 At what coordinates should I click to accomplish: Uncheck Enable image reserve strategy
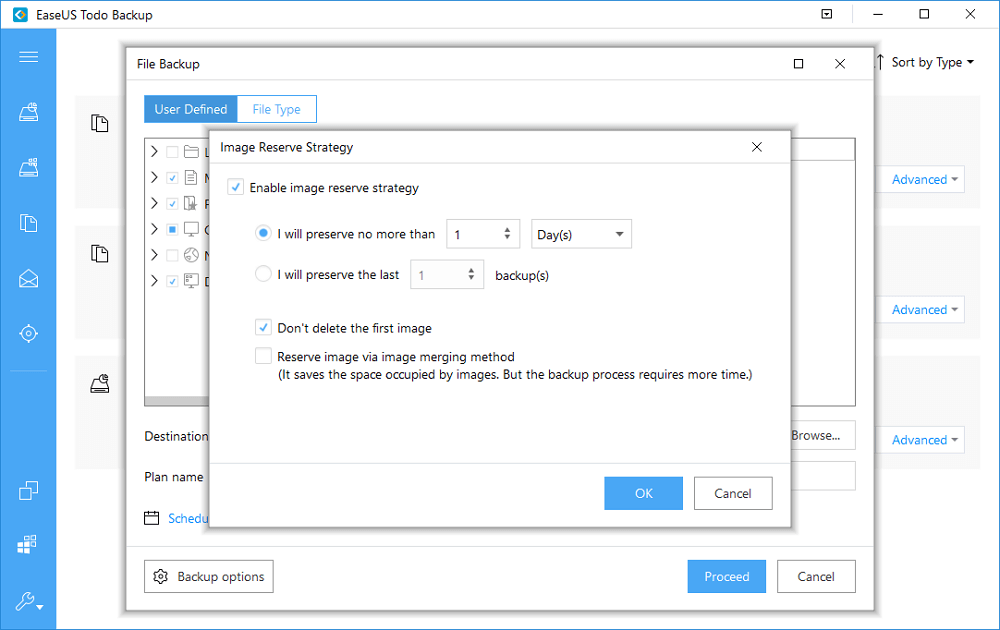tap(235, 187)
